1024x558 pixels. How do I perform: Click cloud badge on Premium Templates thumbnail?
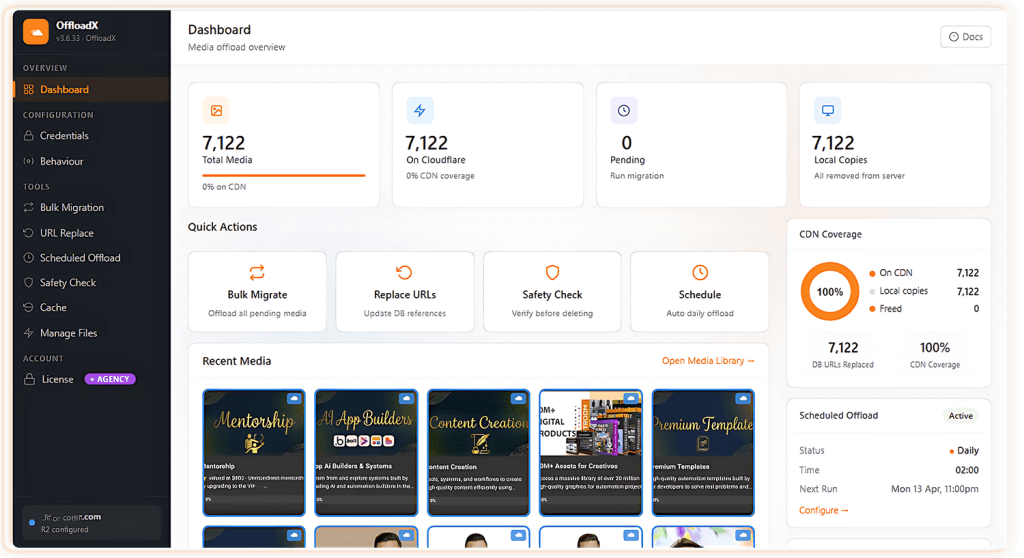(x=743, y=398)
